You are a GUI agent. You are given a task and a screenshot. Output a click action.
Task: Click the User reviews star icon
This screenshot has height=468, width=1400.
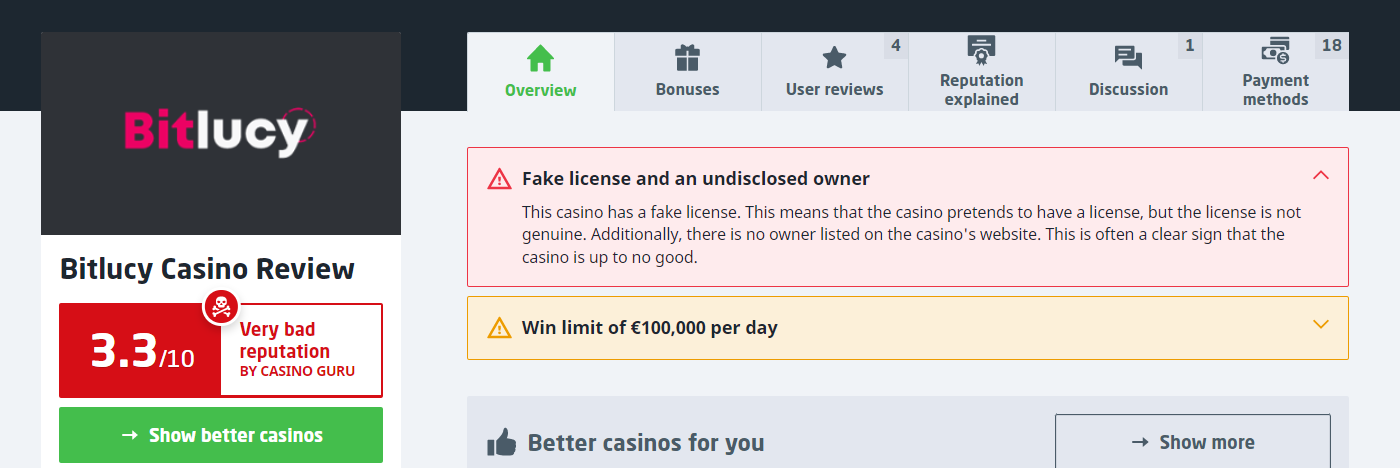tap(834, 58)
